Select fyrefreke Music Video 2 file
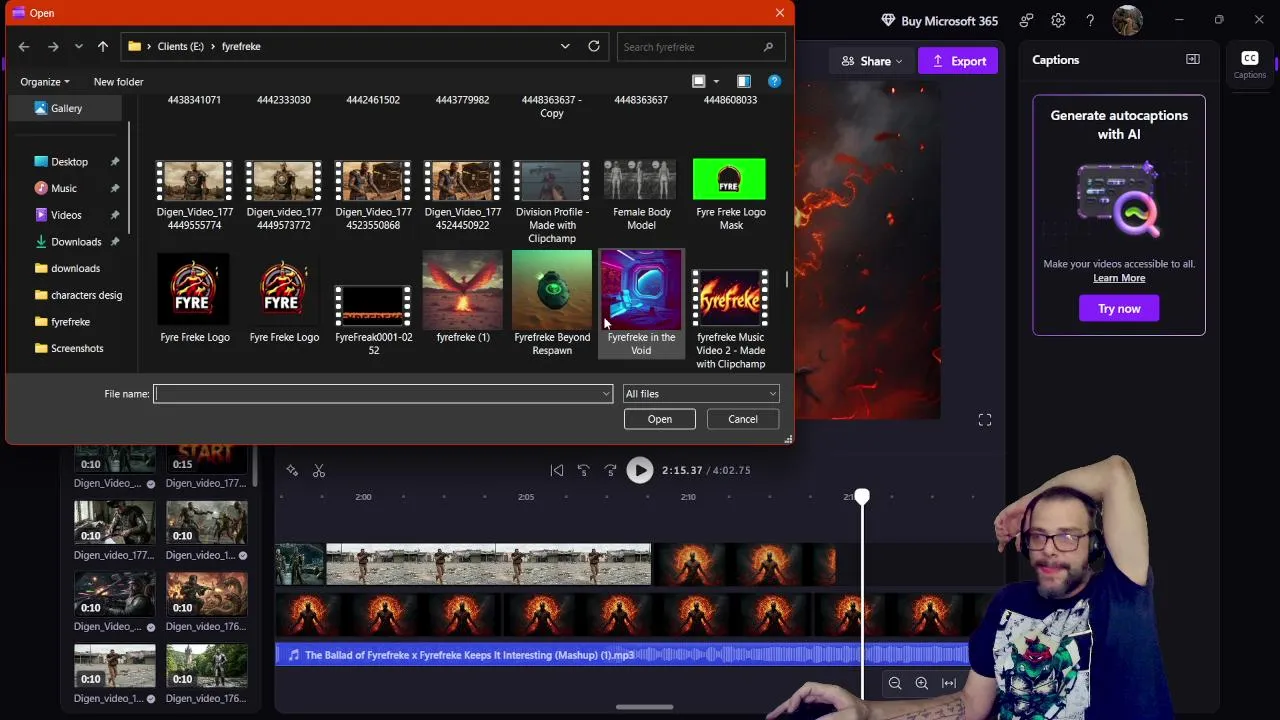Image resolution: width=1280 pixels, height=720 pixels. (x=730, y=320)
